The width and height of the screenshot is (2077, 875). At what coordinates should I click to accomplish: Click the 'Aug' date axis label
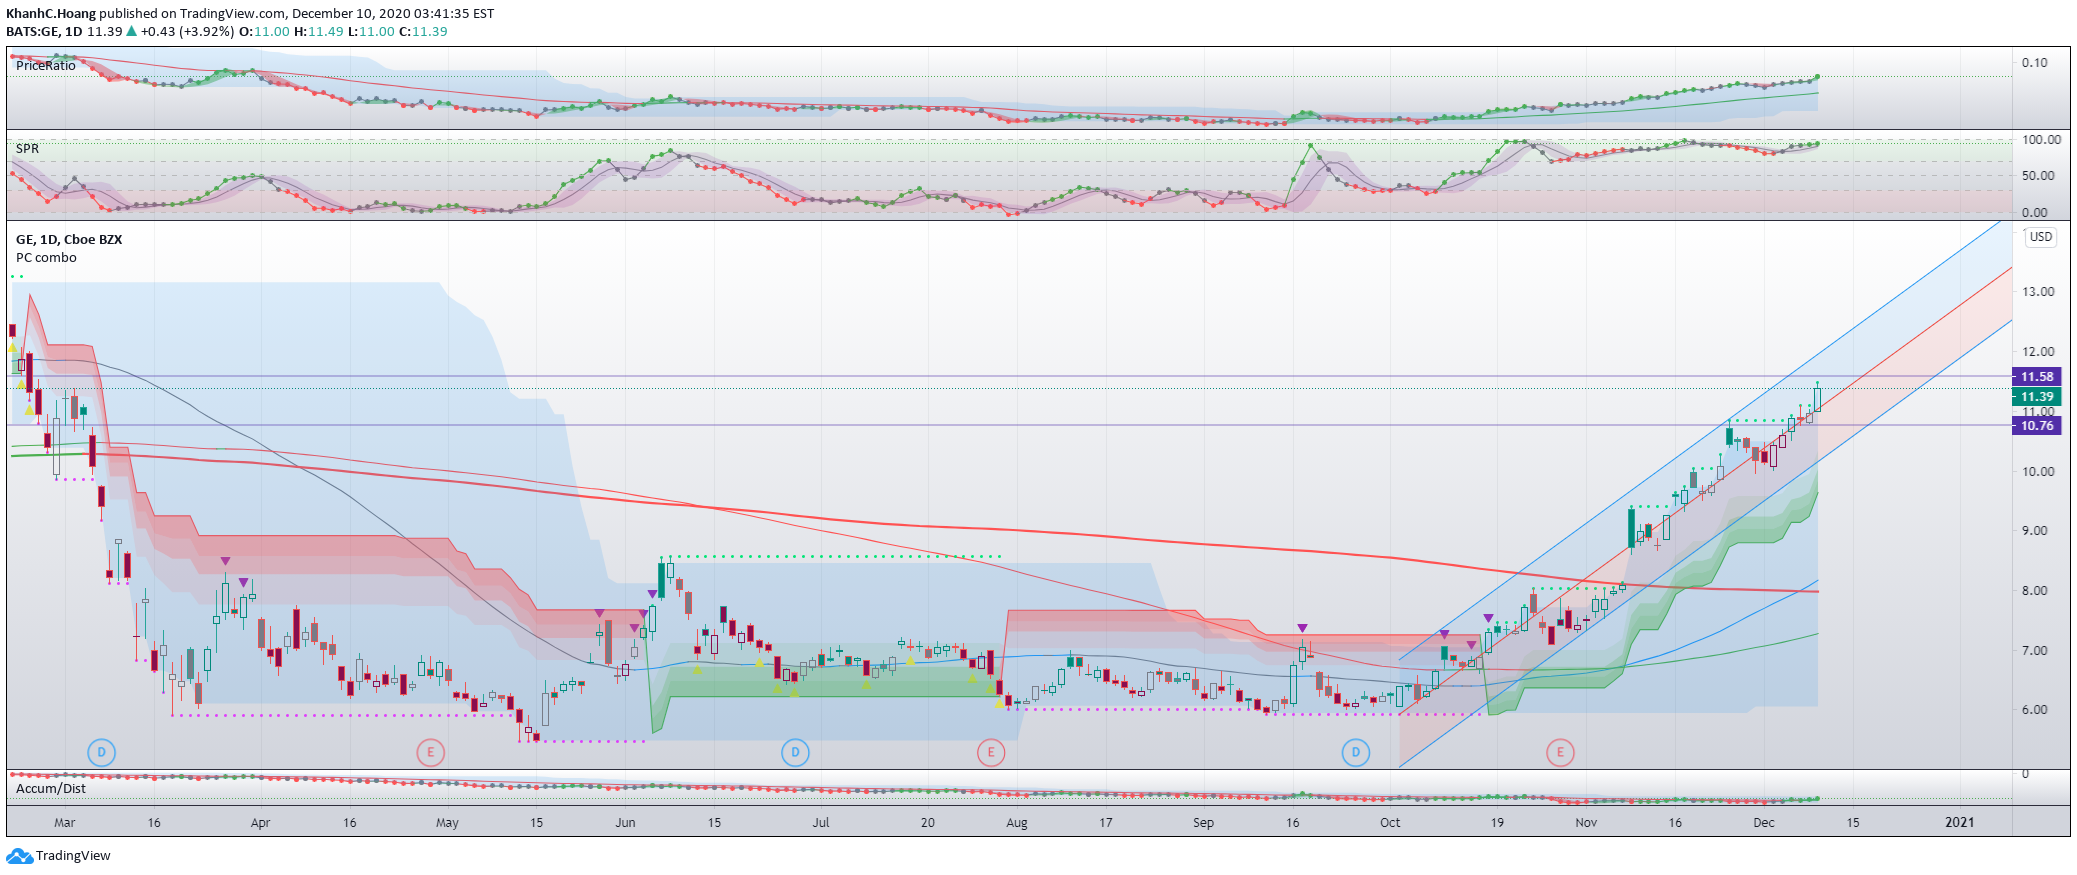point(1017,823)
